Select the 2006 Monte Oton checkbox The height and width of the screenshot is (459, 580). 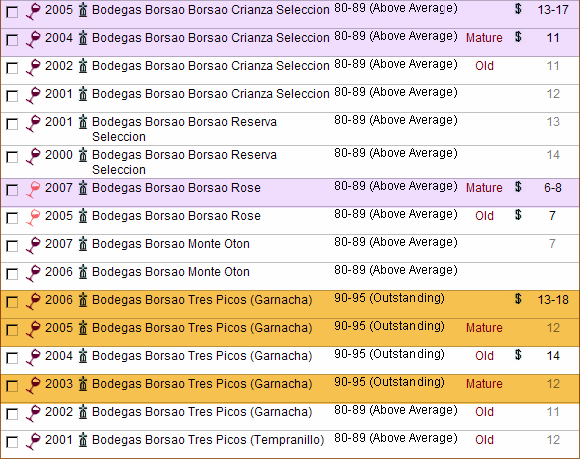12,274
